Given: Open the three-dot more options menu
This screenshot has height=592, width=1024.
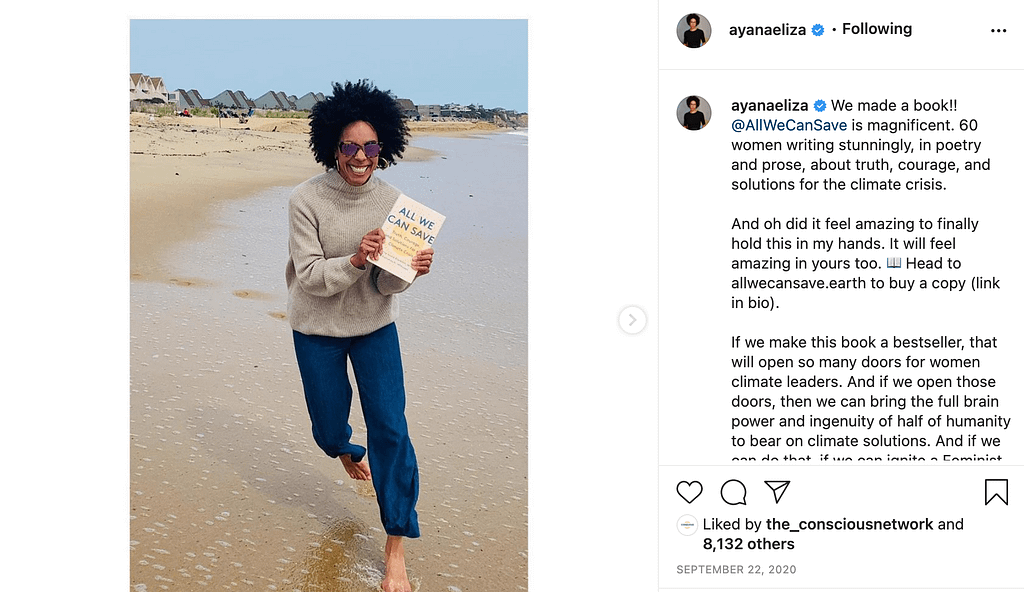Looking at the screenshot, I should tap(998, 31).
